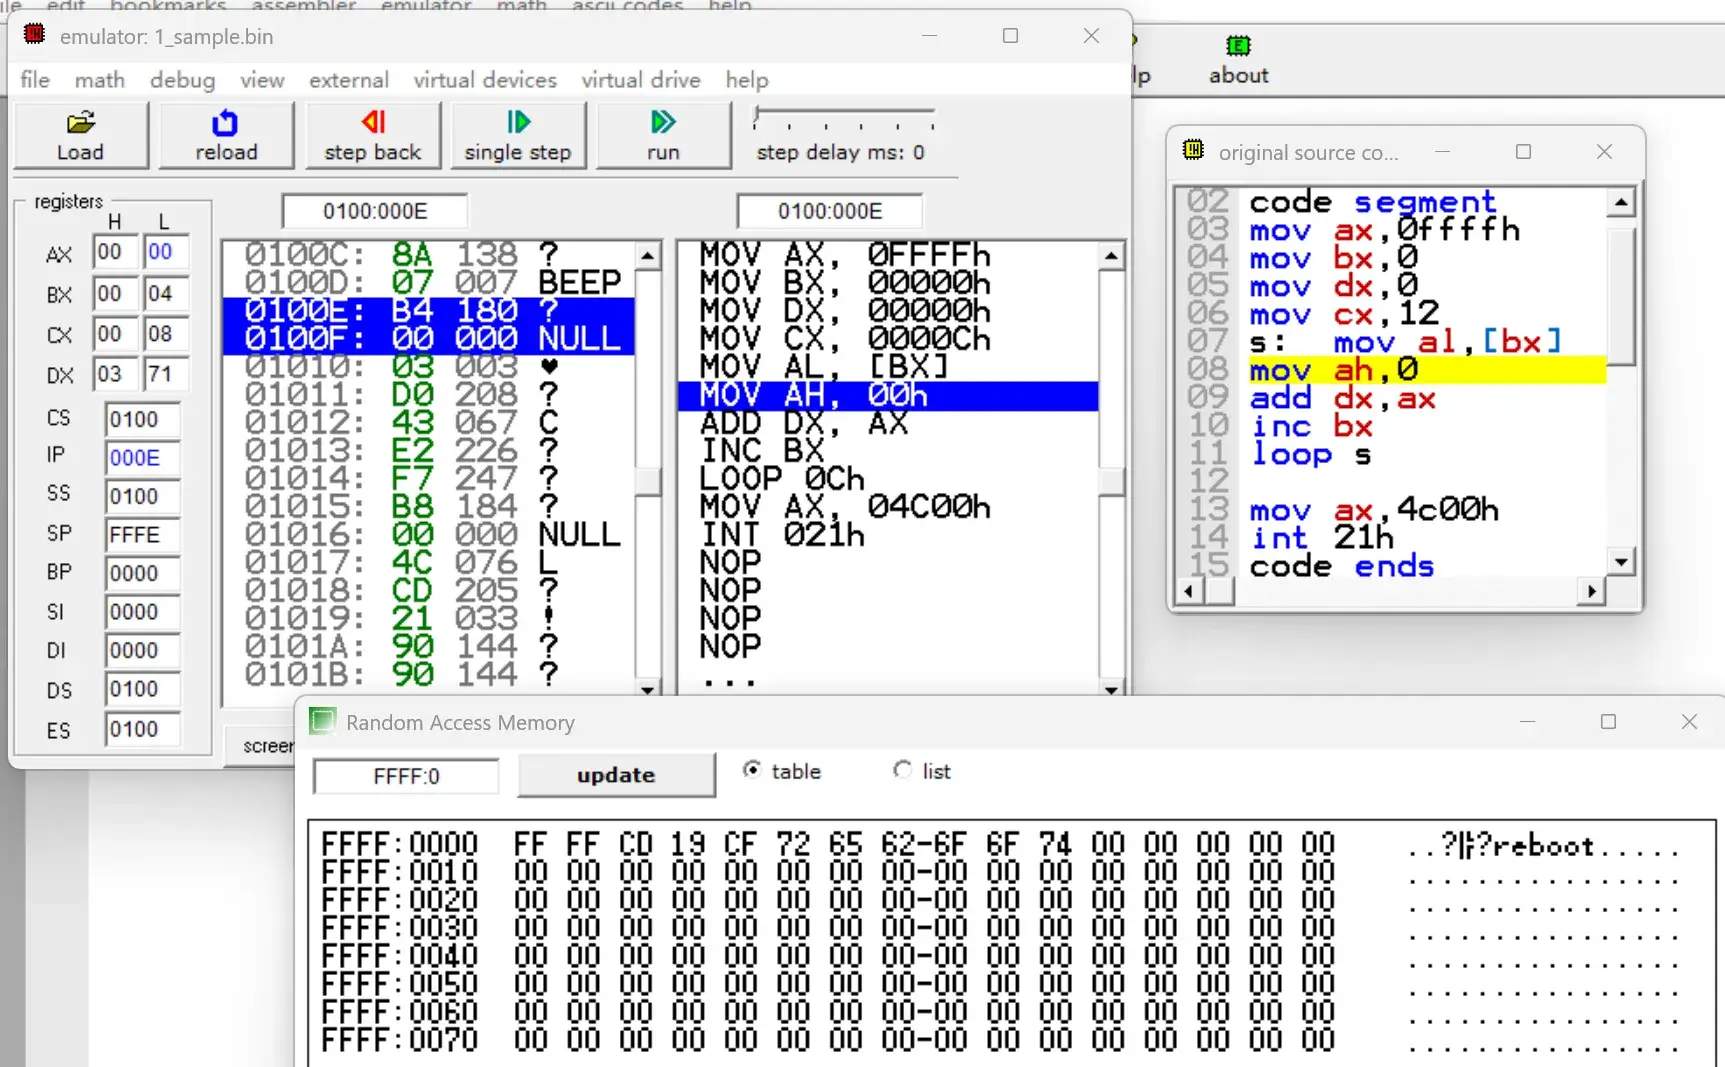Click the Load folder icon

(80, 123)
